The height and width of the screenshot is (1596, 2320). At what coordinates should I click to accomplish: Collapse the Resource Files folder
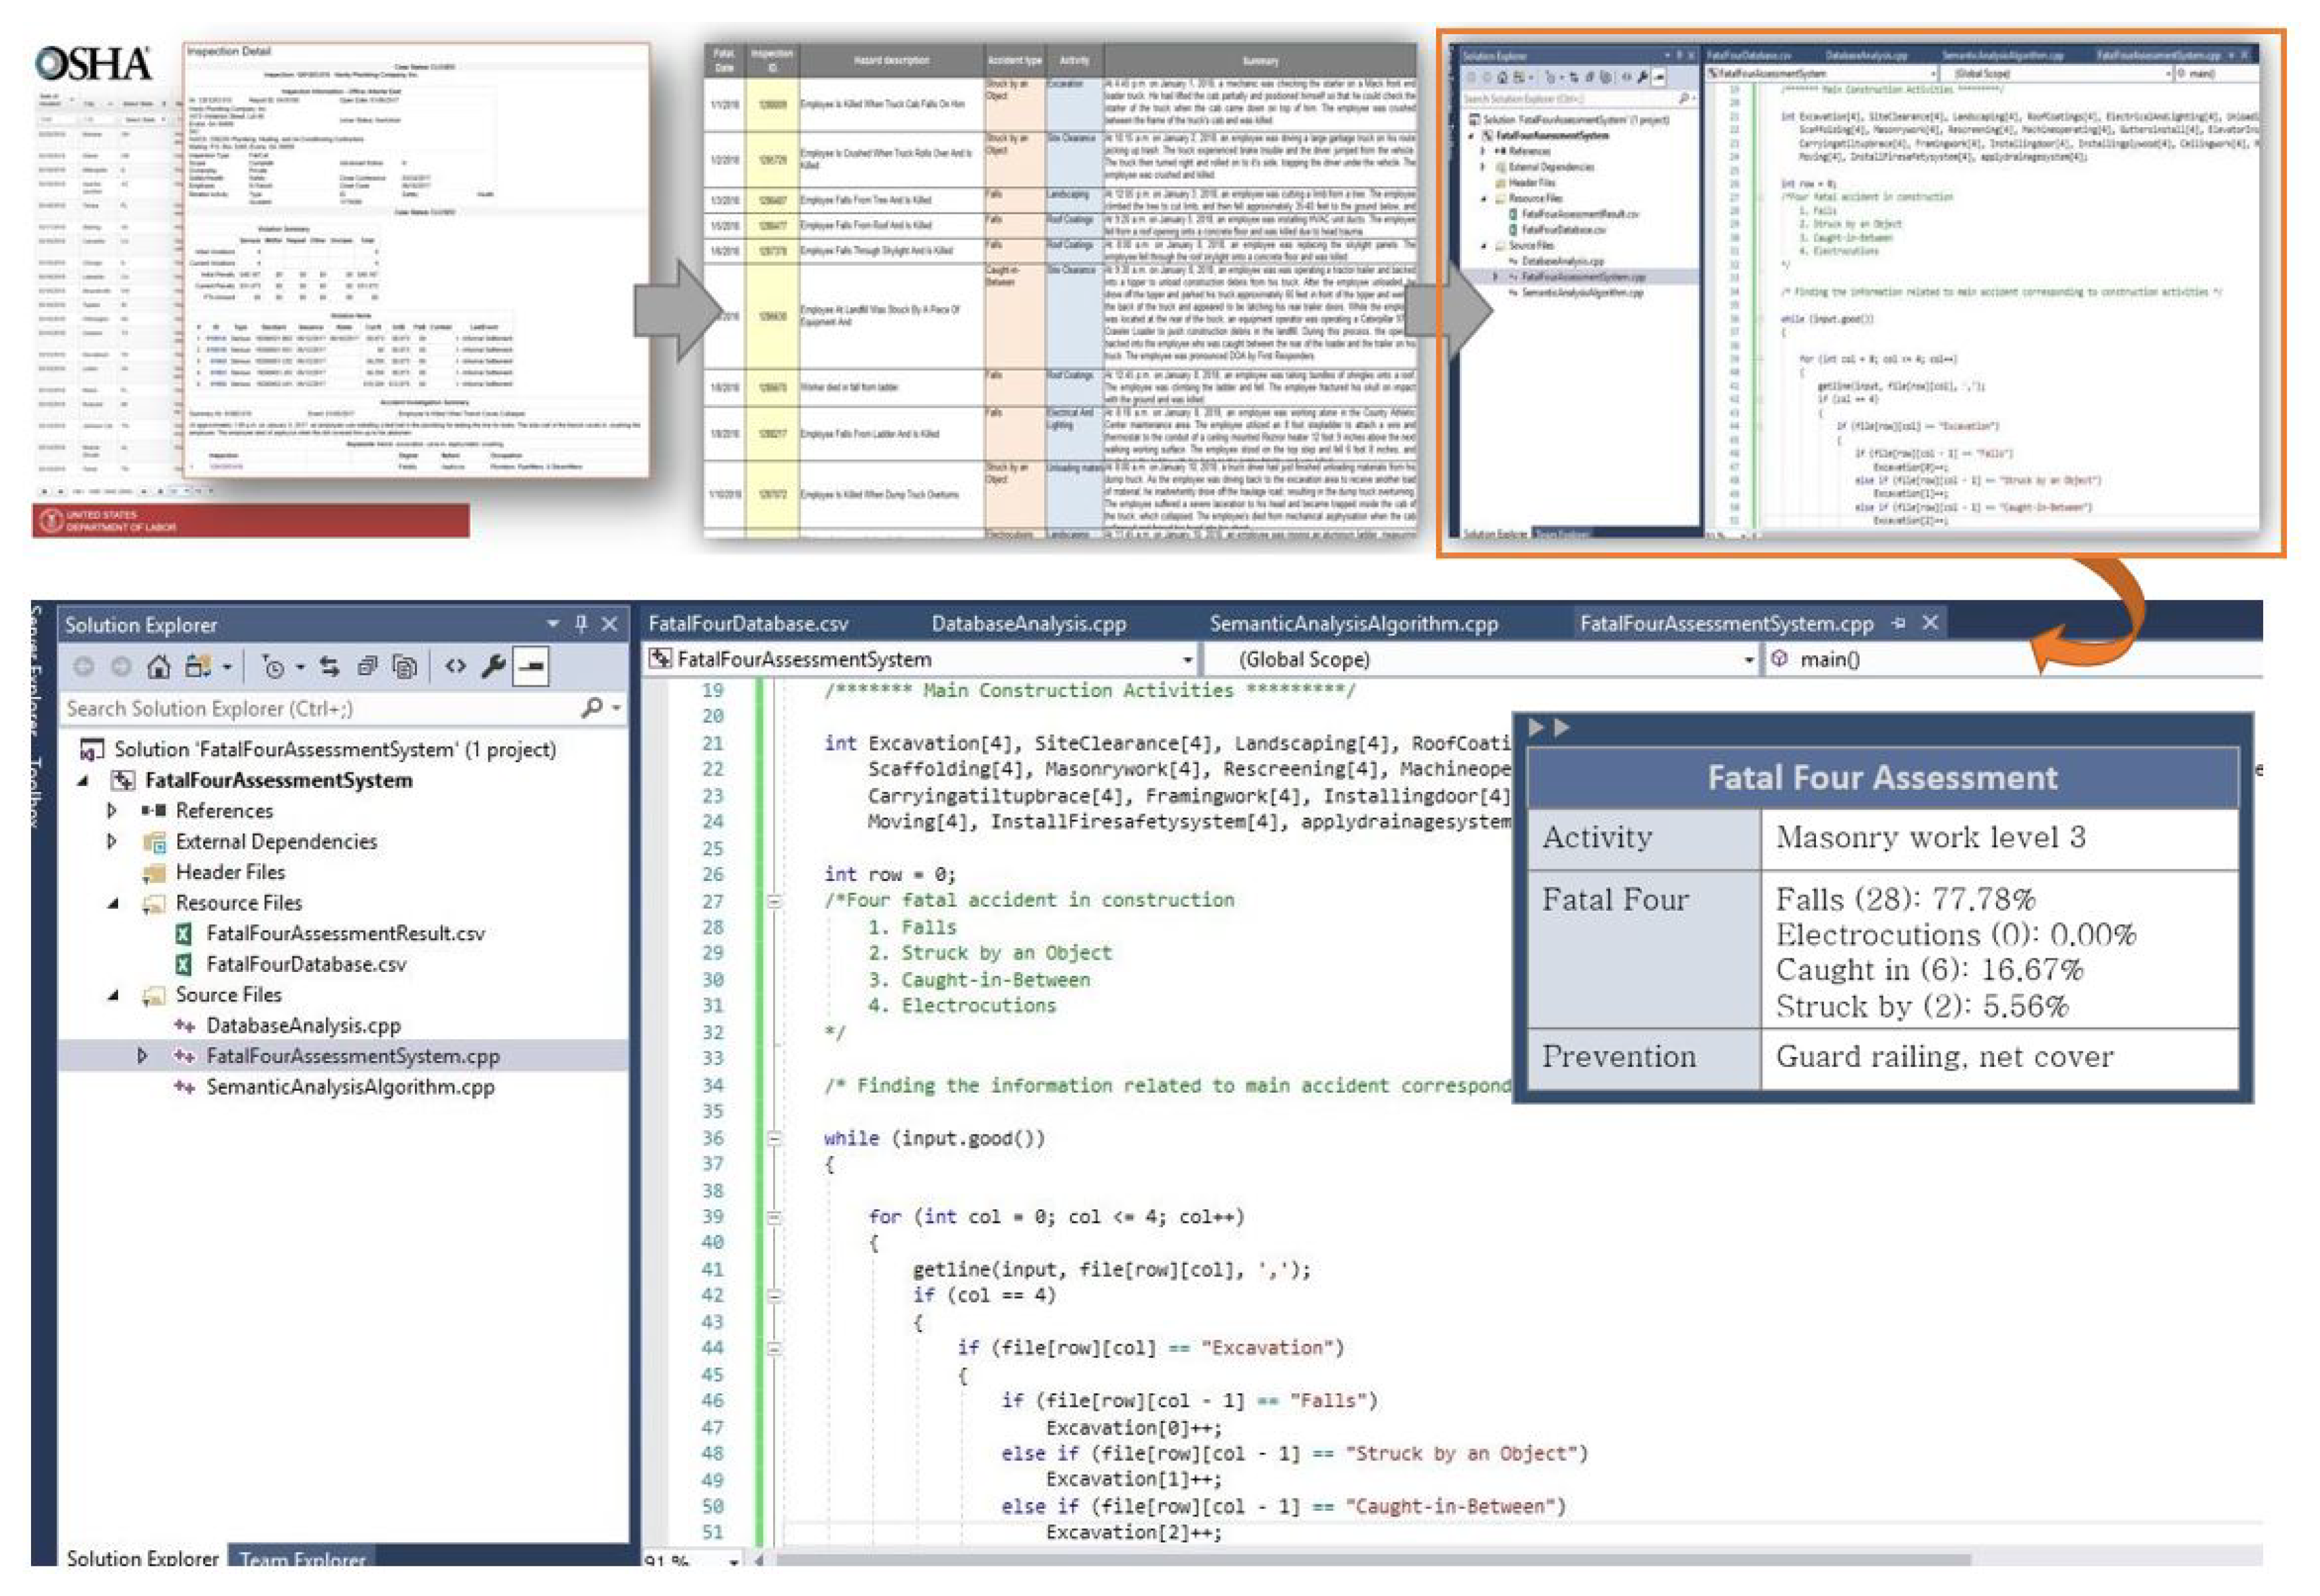click(x=113, y=903)
